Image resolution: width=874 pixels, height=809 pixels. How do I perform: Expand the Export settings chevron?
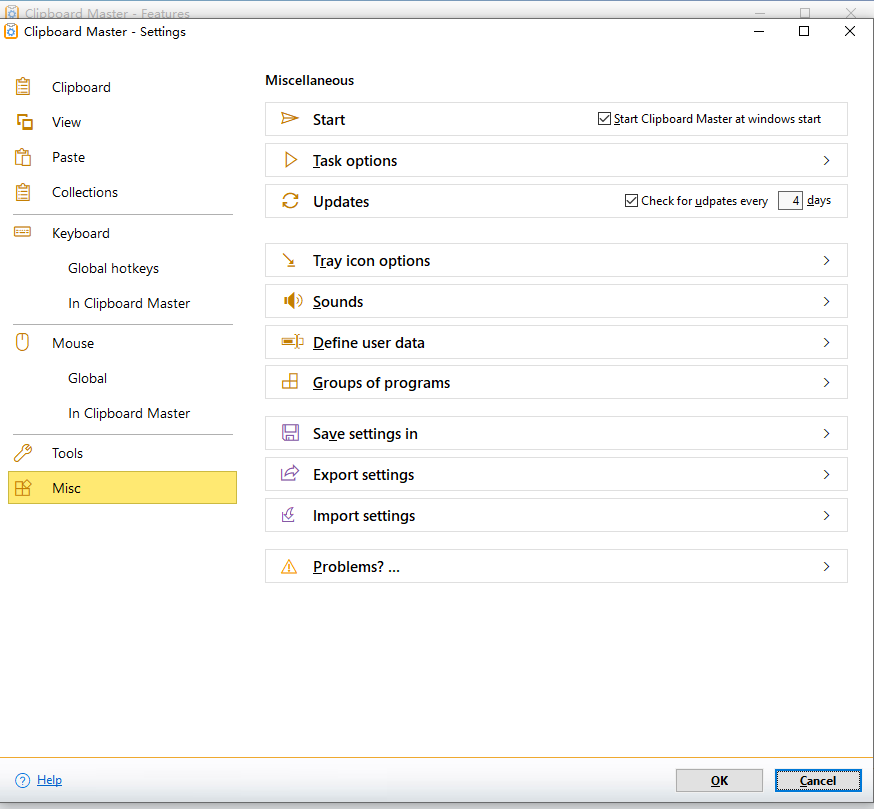[x=827, y=474]
